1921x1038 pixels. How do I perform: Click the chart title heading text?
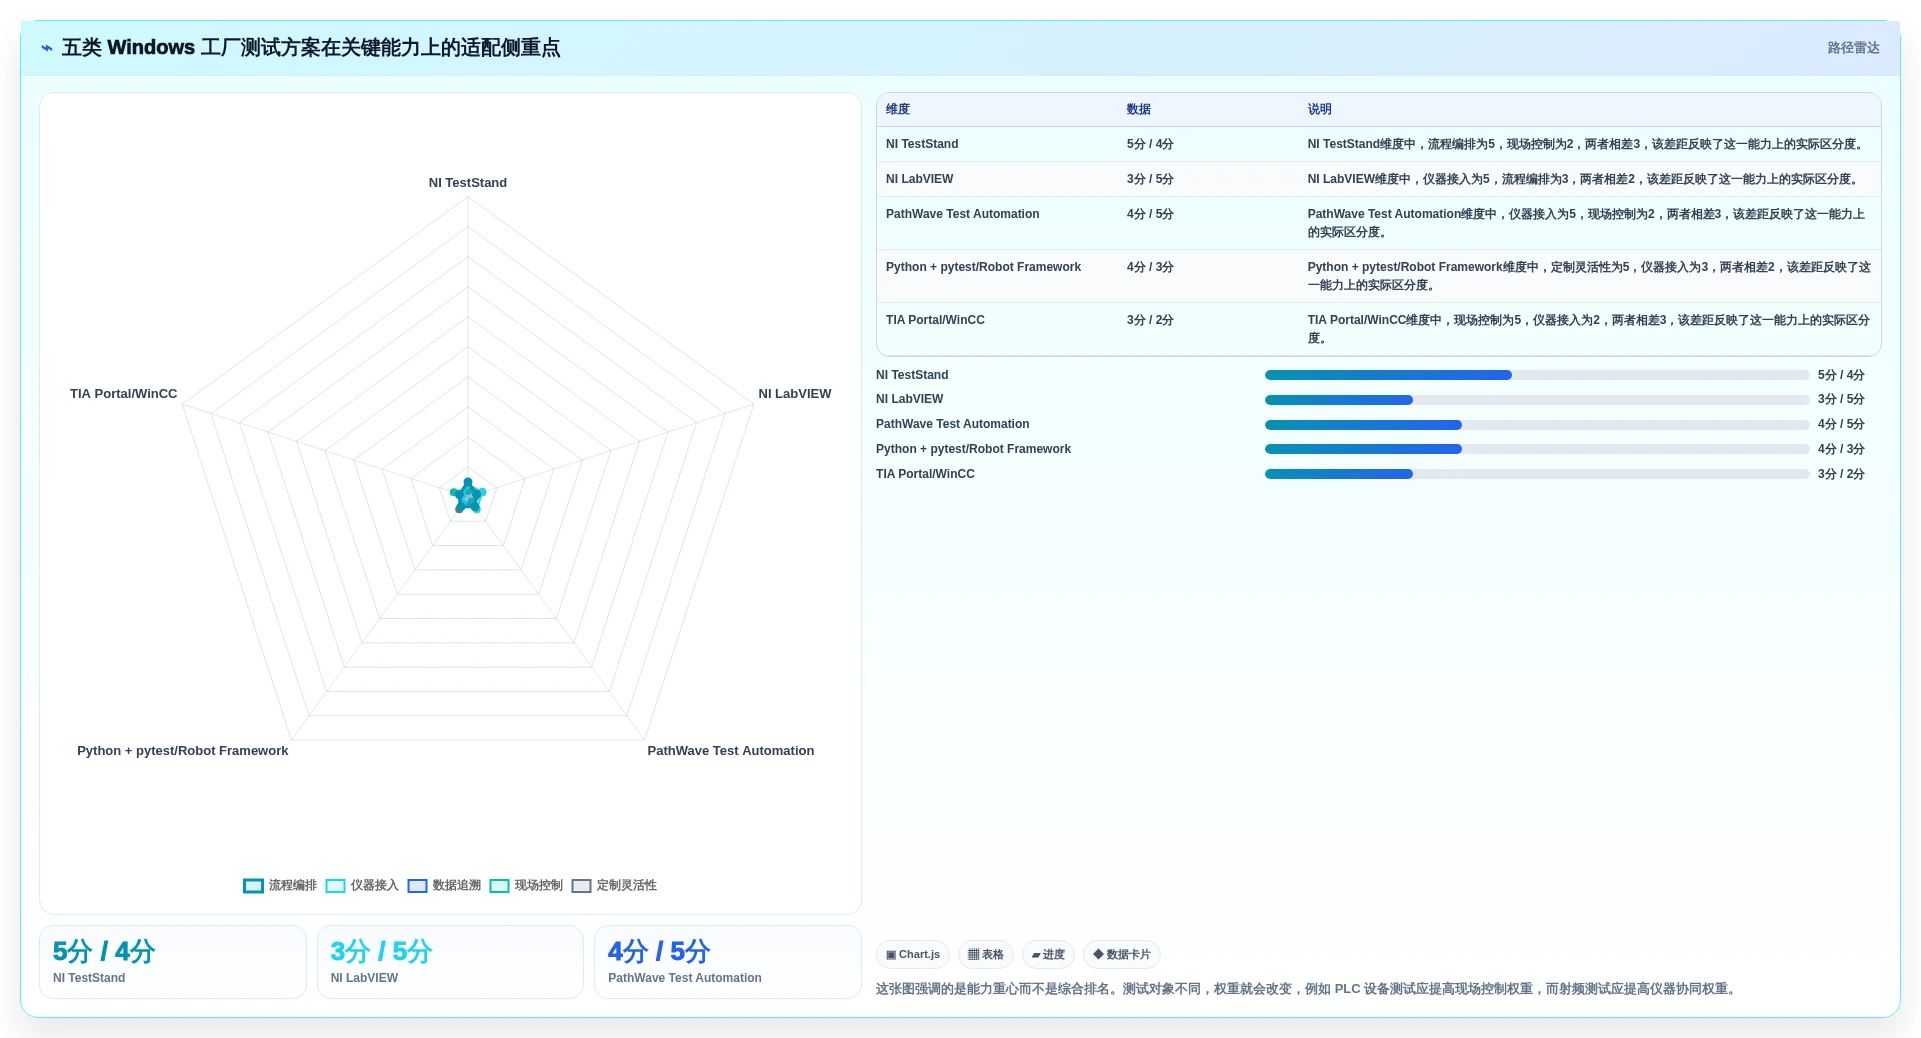(311, 48)
